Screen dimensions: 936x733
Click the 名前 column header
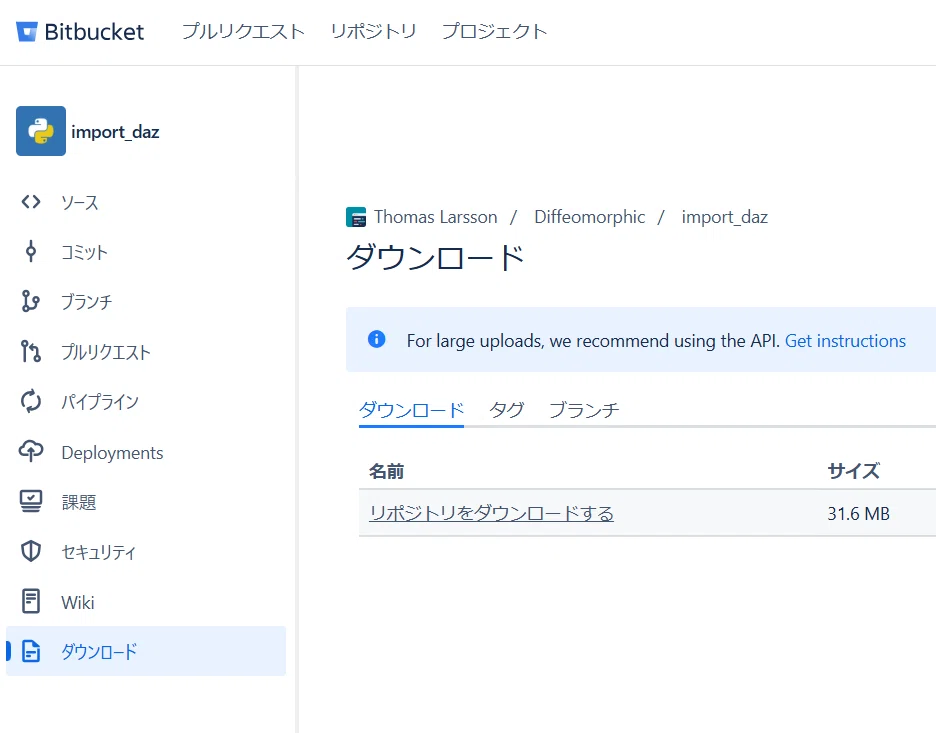[x=386, y=472]
